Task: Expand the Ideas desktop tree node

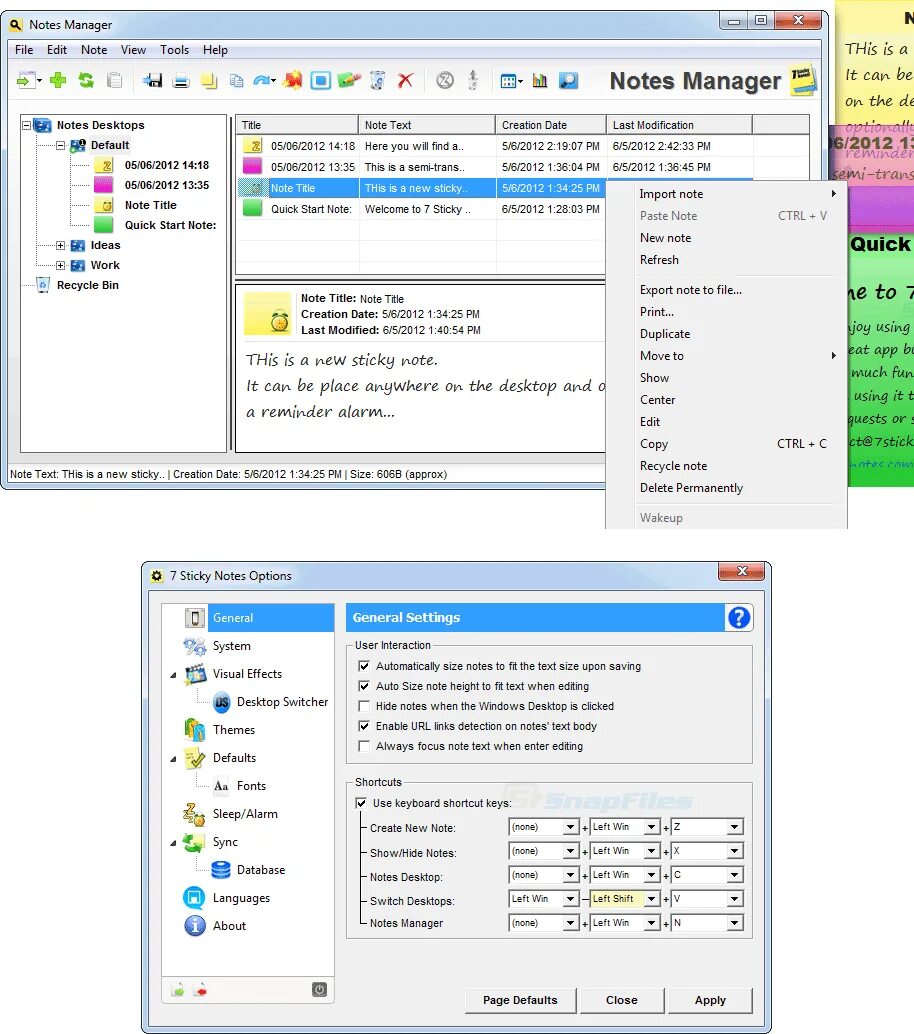Action: [61, 245]
